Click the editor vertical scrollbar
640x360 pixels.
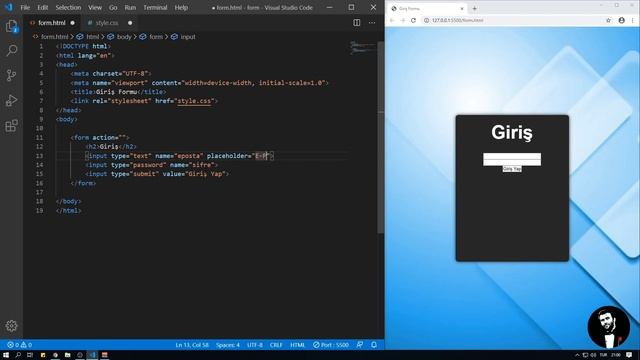click(x=381, y=137)
